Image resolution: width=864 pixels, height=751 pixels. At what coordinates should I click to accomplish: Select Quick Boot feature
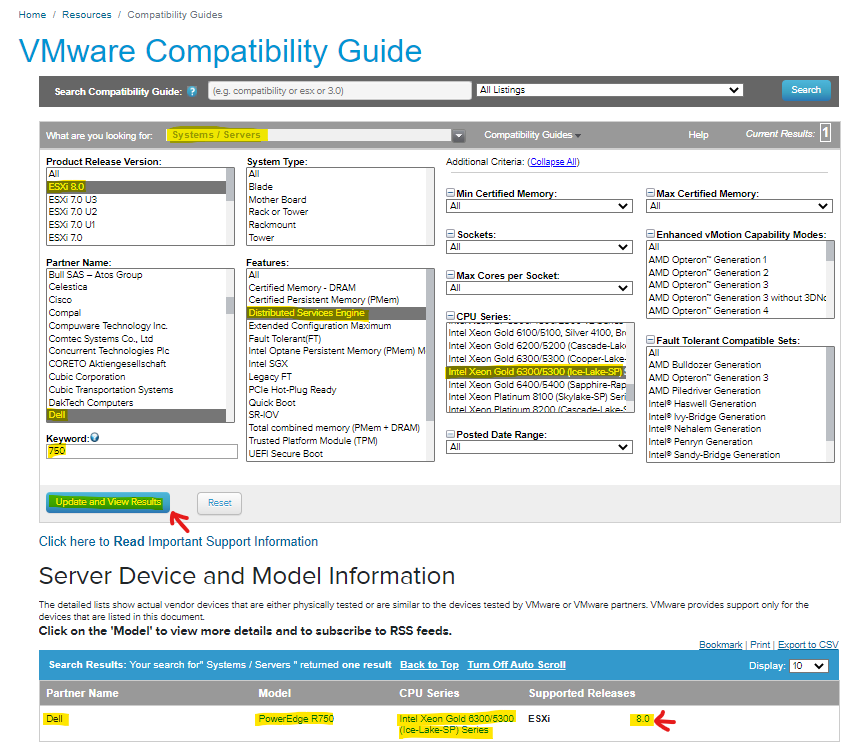pos(337,403)
